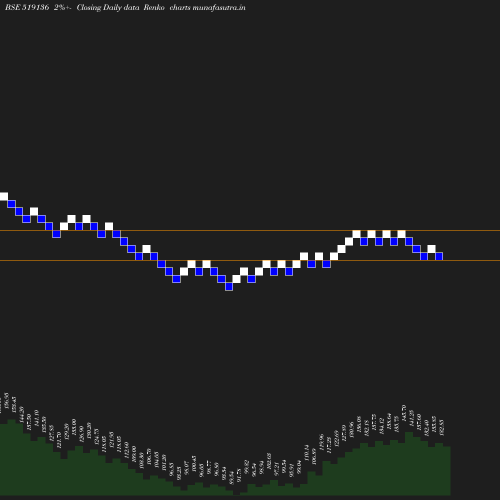Click the '141.25' price label
The width and height of the screenshot is (500, 500).
click(x=411, y=418)
